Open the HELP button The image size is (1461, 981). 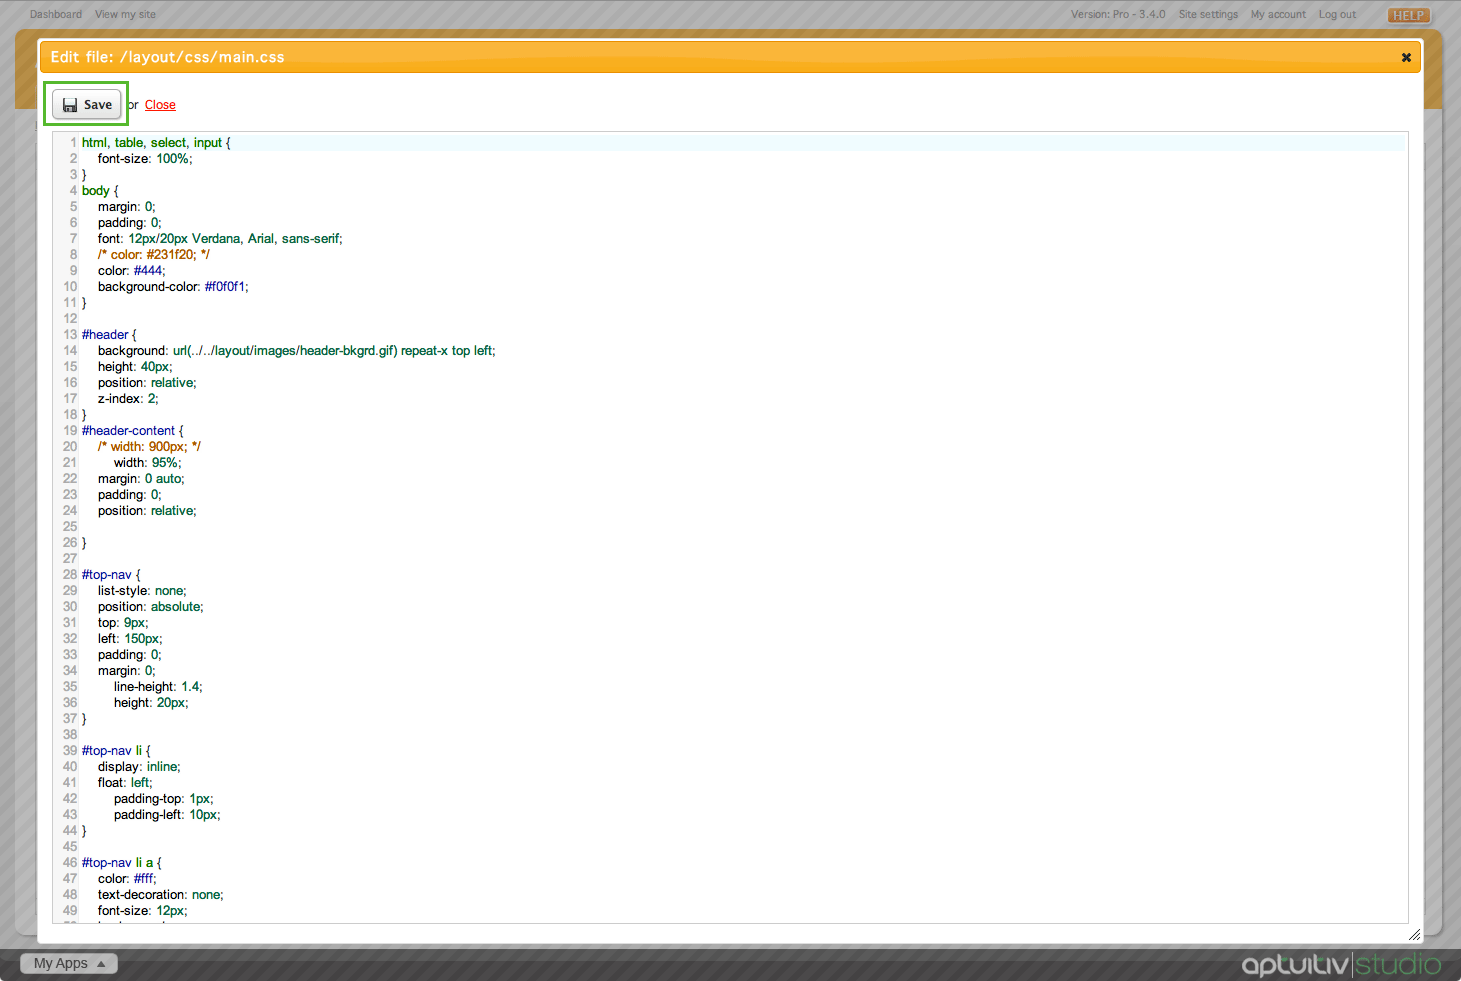[x=1409, y=15]
